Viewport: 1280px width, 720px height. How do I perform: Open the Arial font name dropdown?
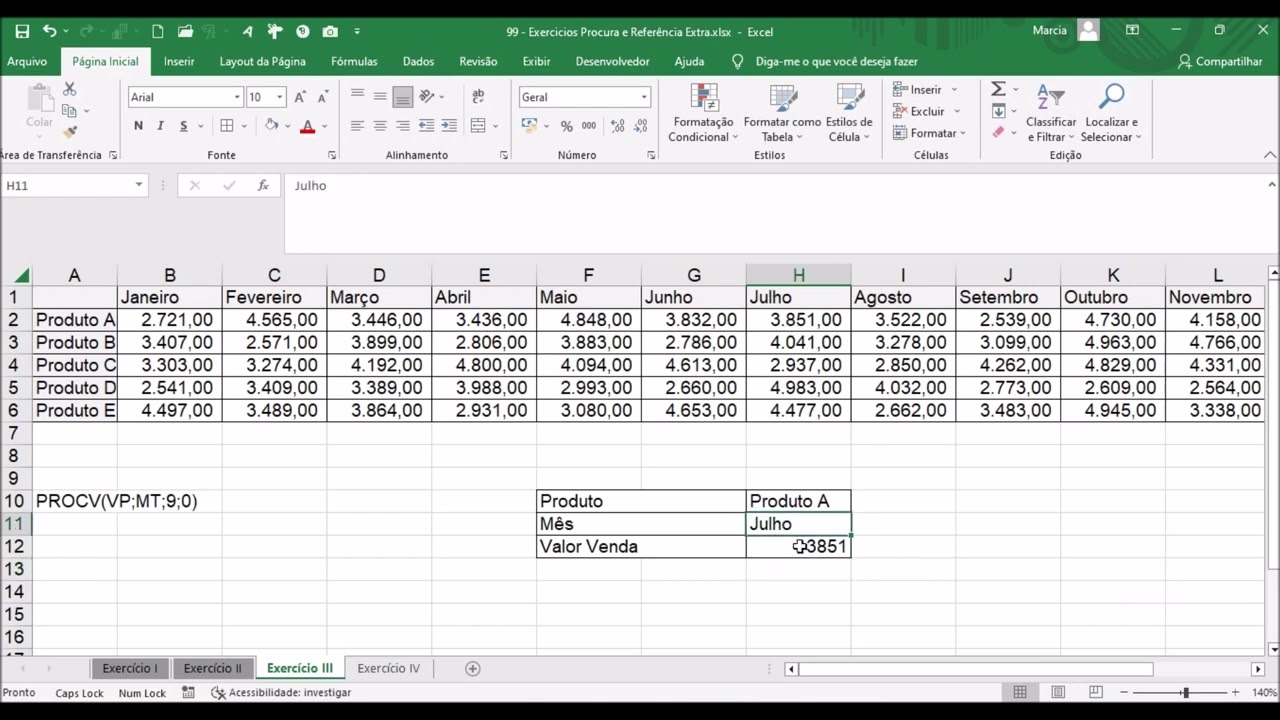tap(237, 97)
